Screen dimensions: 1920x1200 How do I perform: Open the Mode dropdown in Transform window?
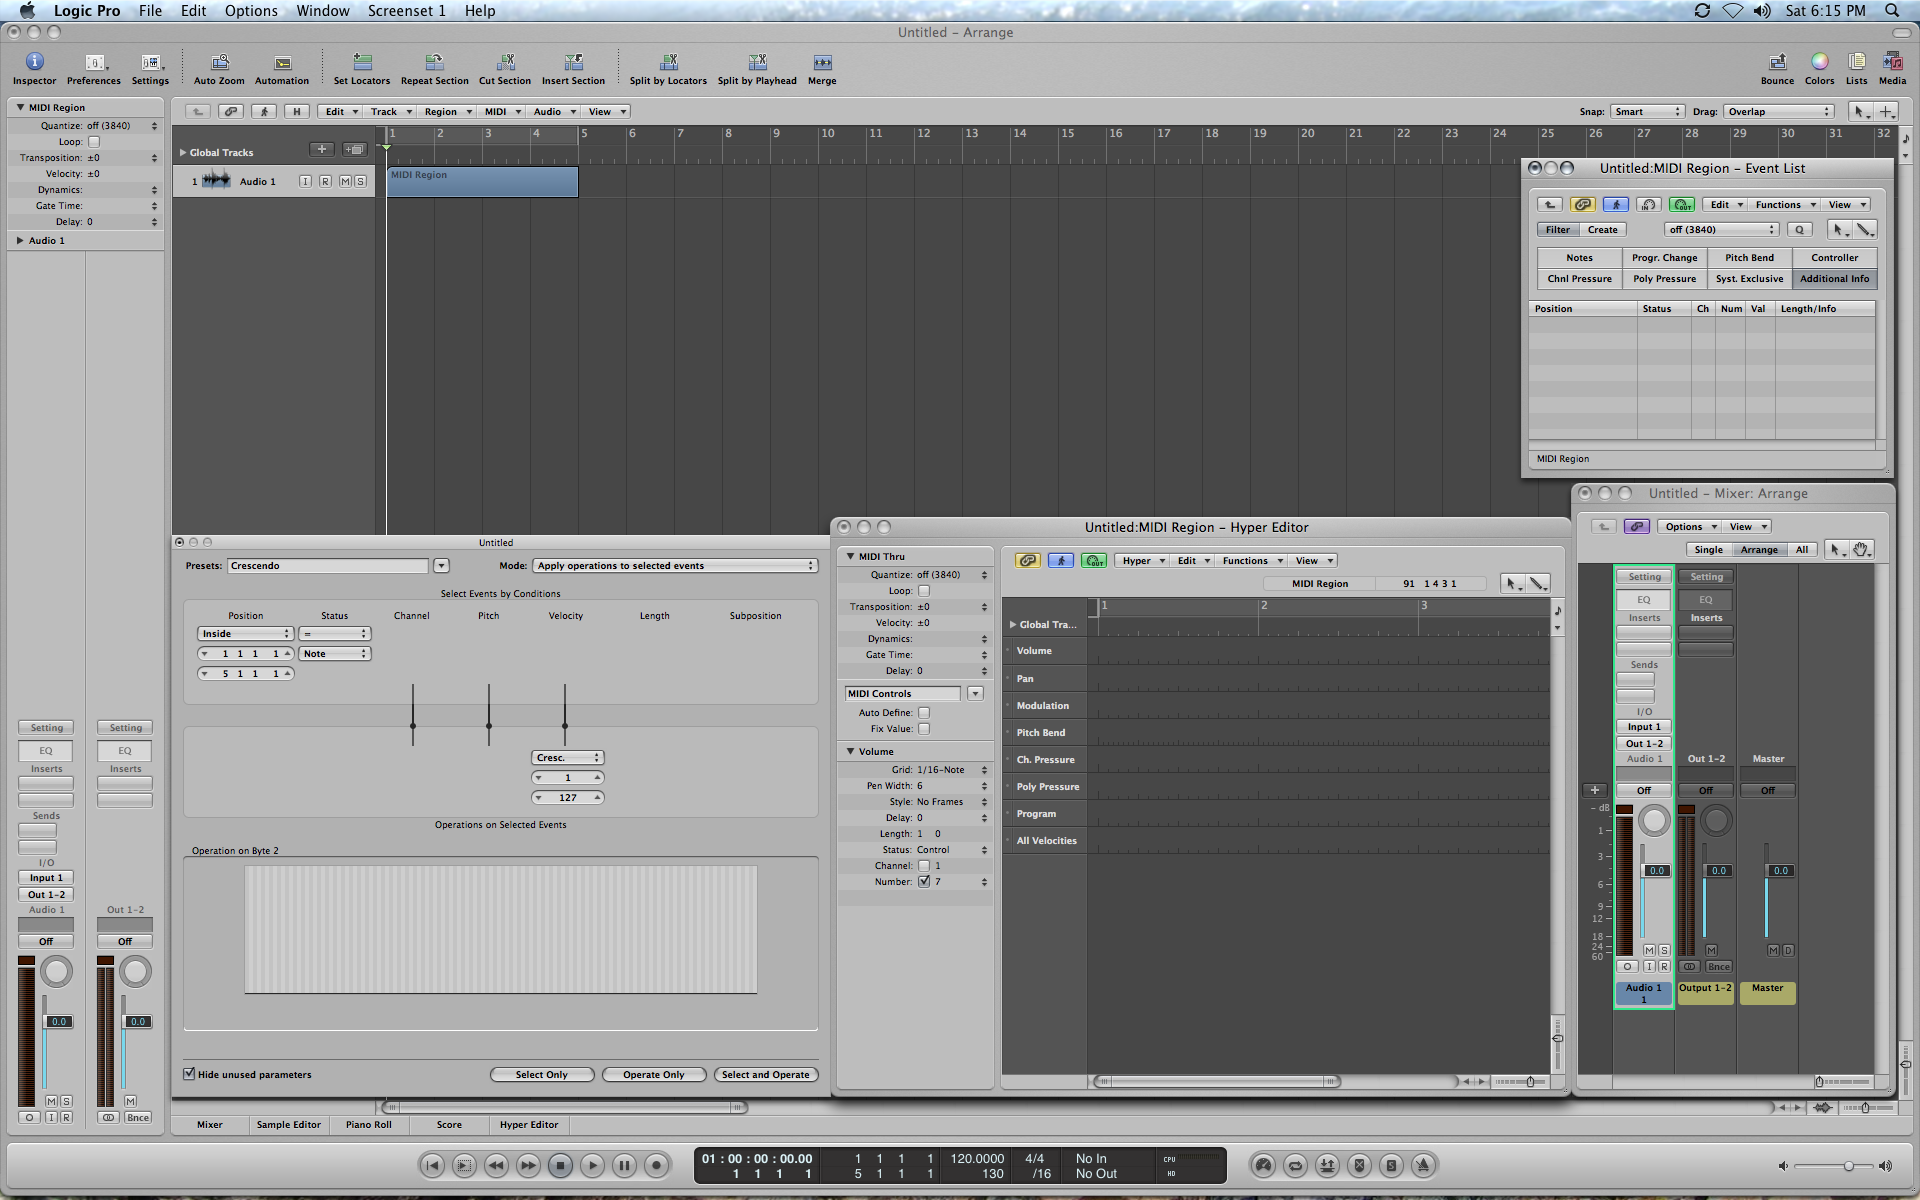pyautogui.click(x=675, y=566)
